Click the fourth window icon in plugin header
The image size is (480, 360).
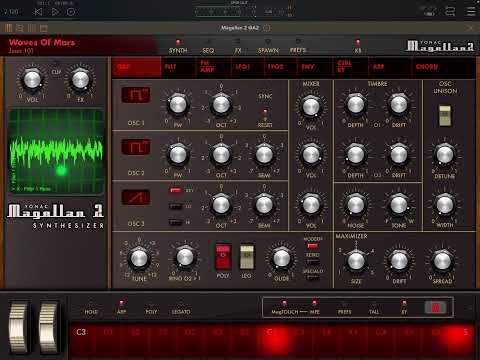44,28
